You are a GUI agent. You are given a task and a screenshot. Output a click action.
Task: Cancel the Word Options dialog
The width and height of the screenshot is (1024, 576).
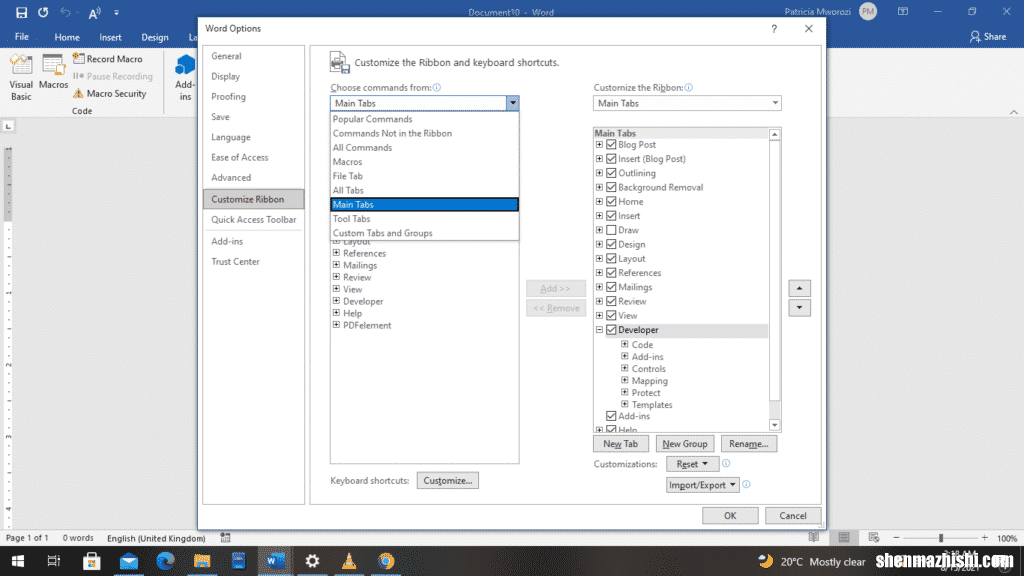[x=793, y=515]
